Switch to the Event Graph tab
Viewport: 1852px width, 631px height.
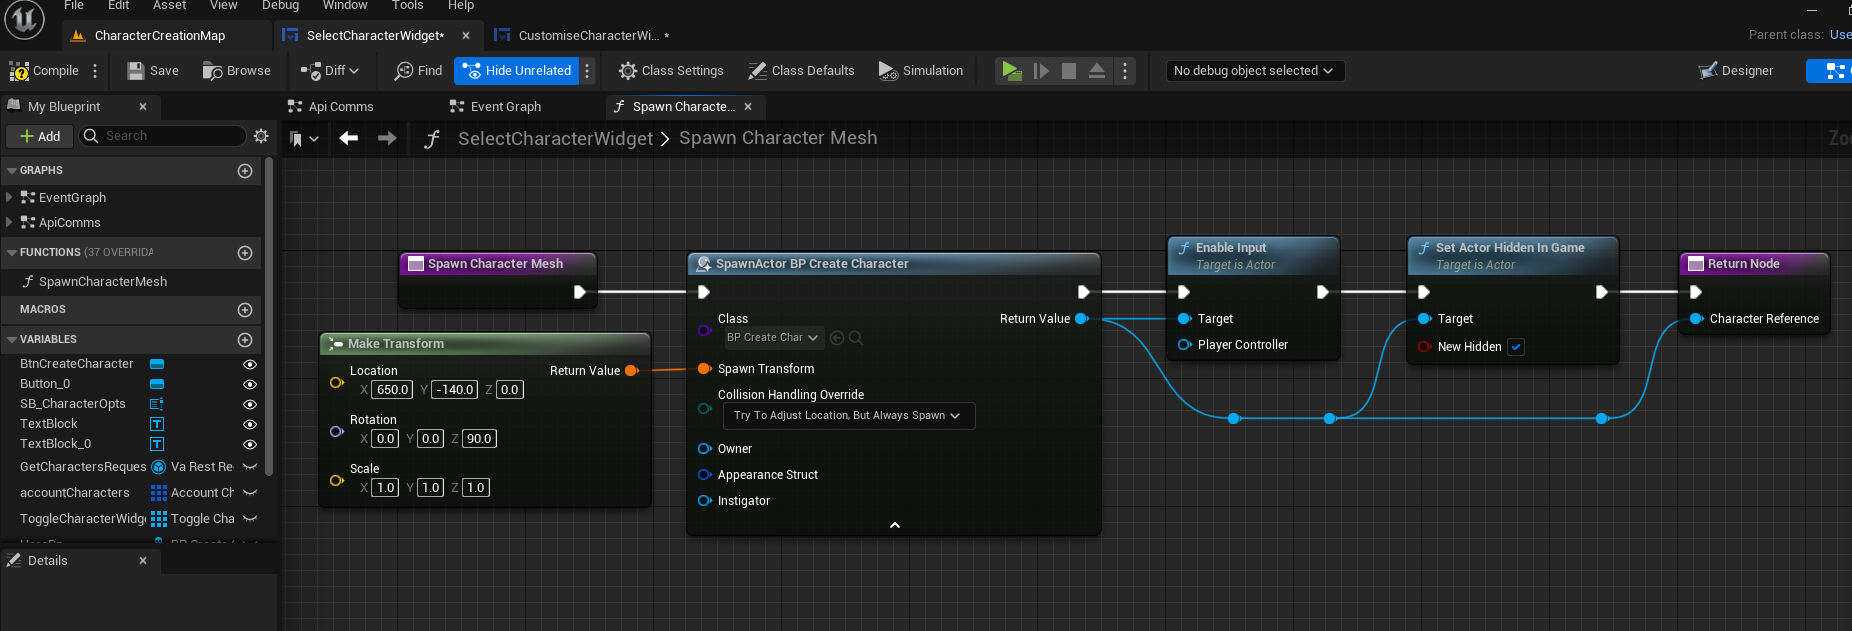point(495,107)
